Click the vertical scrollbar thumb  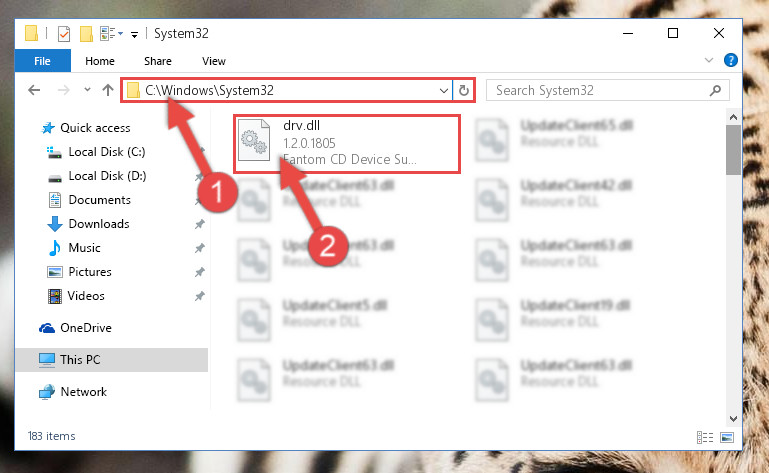[x=733, y=150]
